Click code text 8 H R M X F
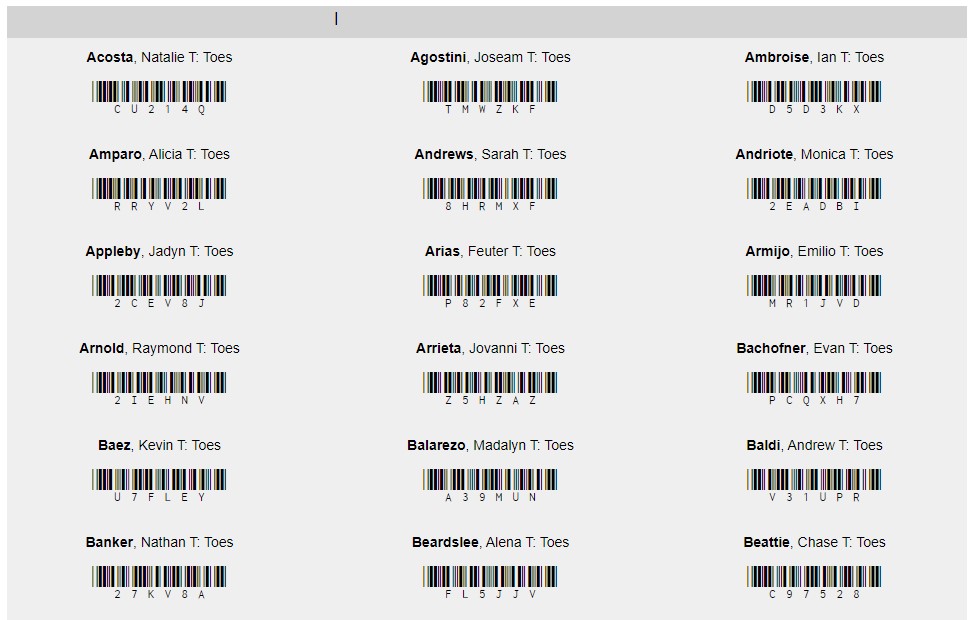The height and width of the screenshot is (620, 975). tap(490, 206)
